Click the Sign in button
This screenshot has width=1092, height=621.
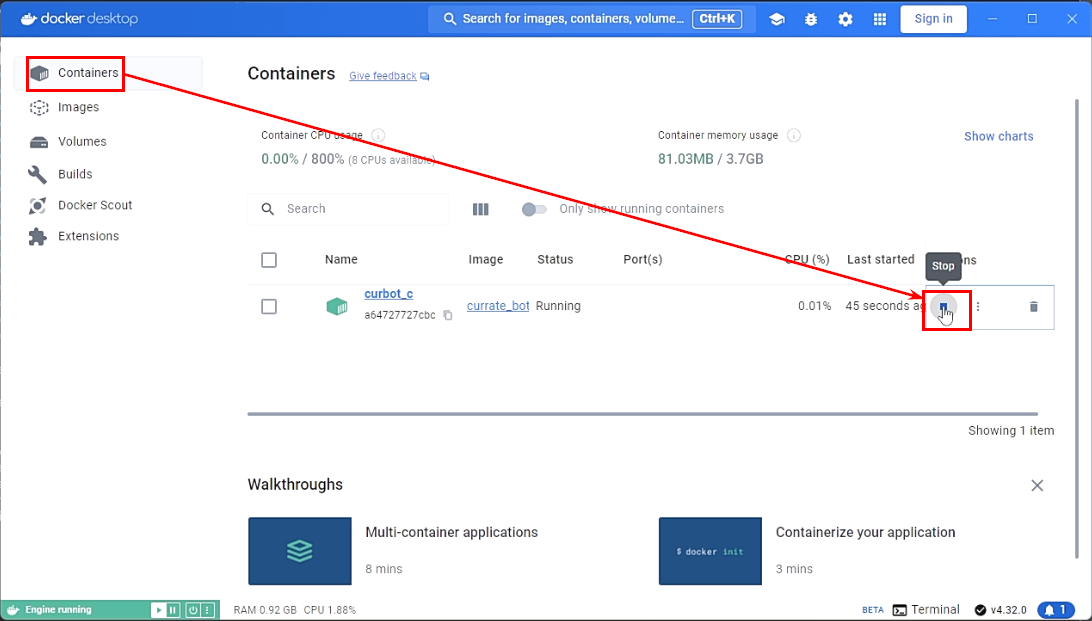tap(933, 19)
